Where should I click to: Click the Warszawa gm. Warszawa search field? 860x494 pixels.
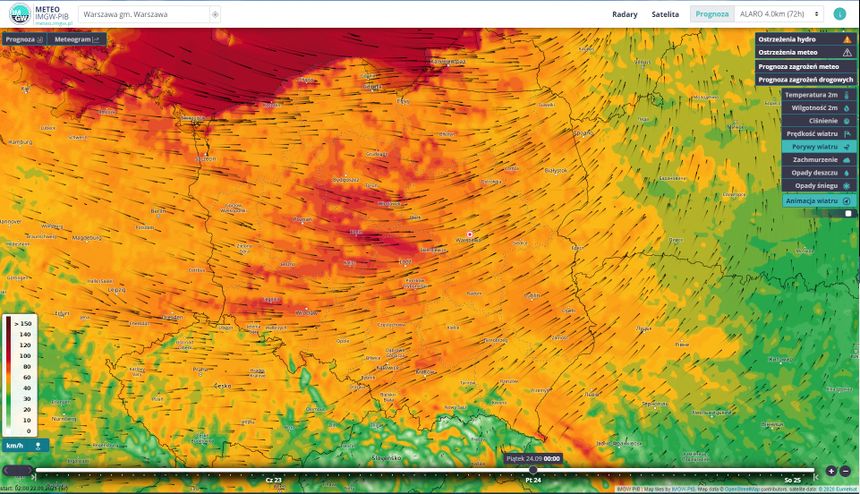click(x=144, y=14)
